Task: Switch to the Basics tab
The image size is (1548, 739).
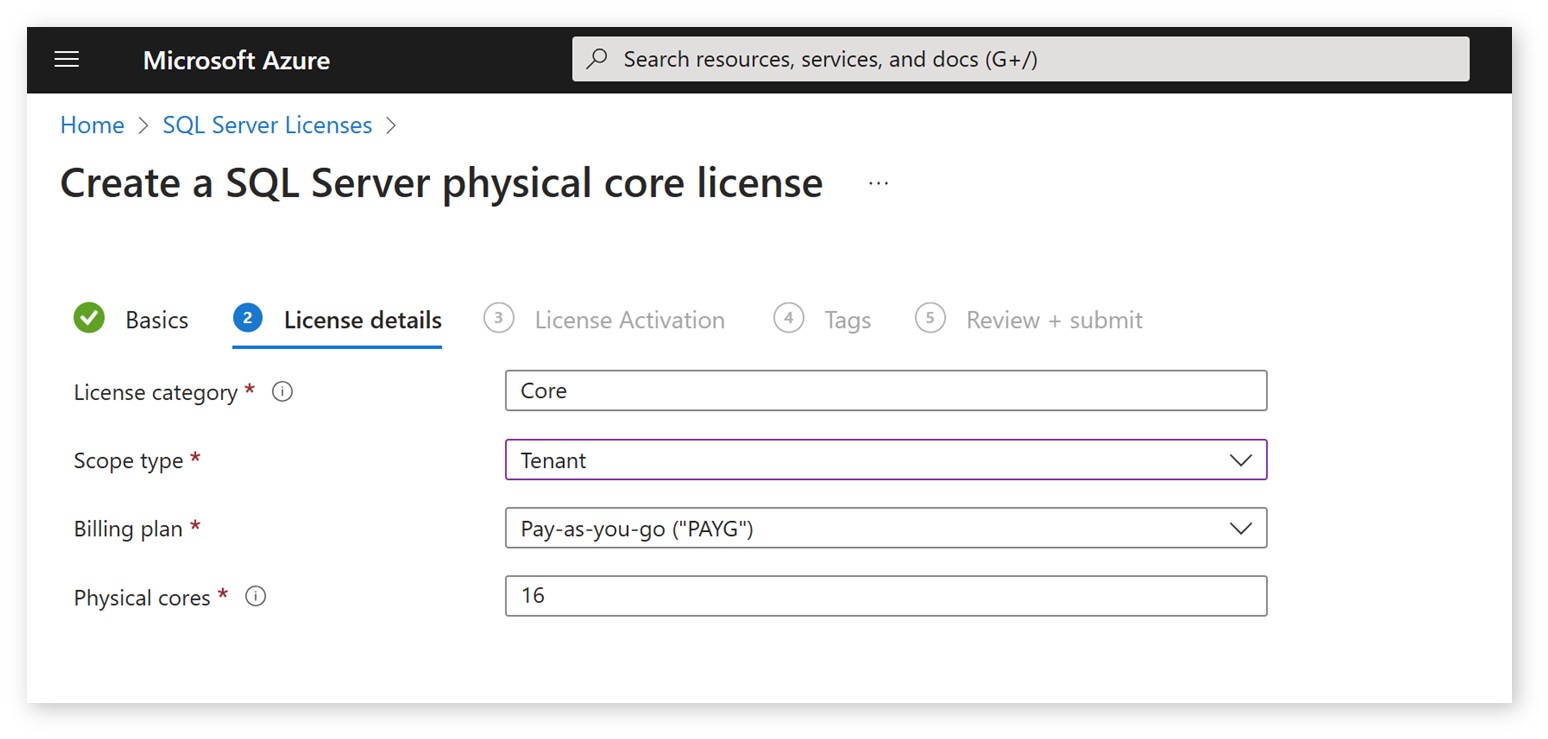Action: pos(156,319)
